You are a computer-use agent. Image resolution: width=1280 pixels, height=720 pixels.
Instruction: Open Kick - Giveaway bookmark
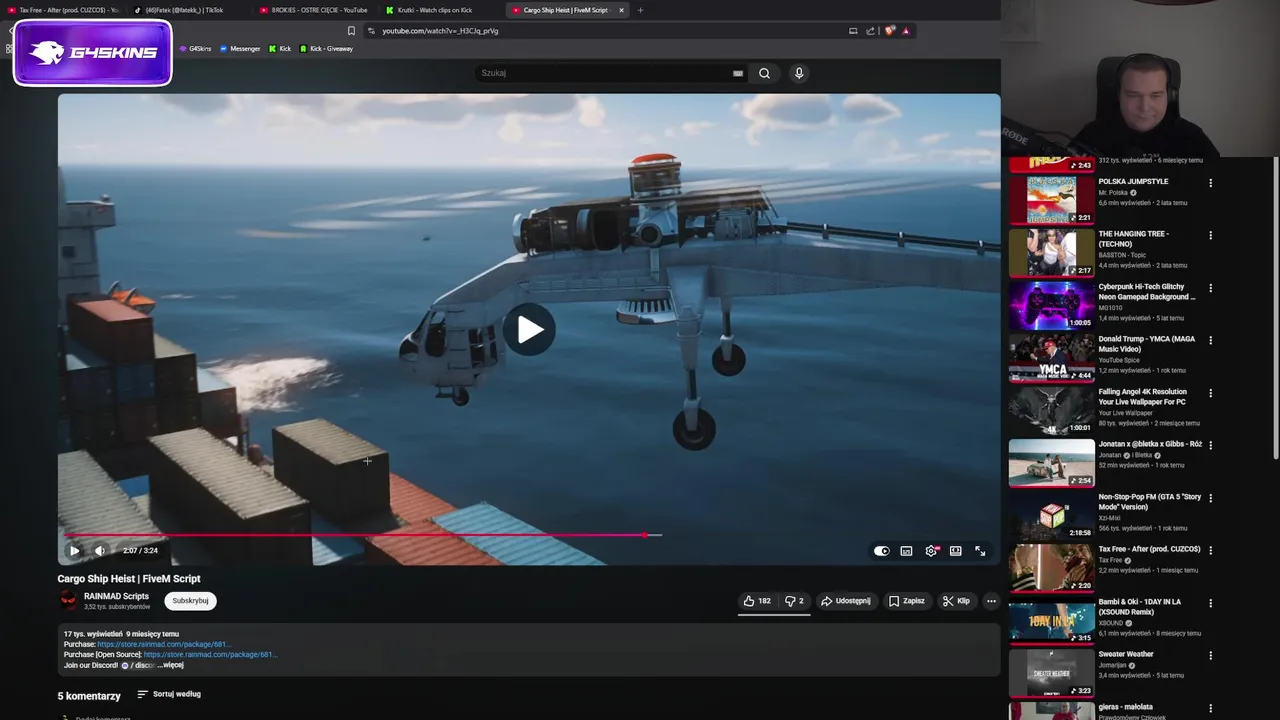point(326,49)
